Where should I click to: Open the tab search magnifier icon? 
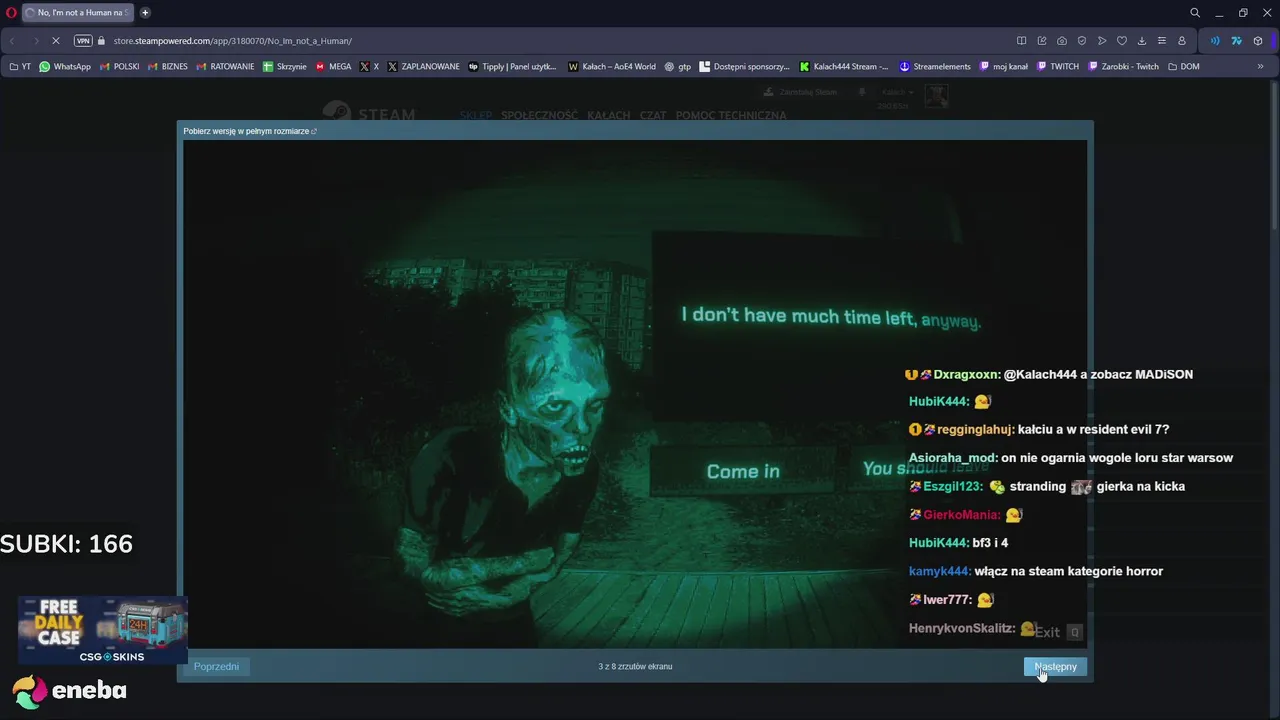(1194, 13)
